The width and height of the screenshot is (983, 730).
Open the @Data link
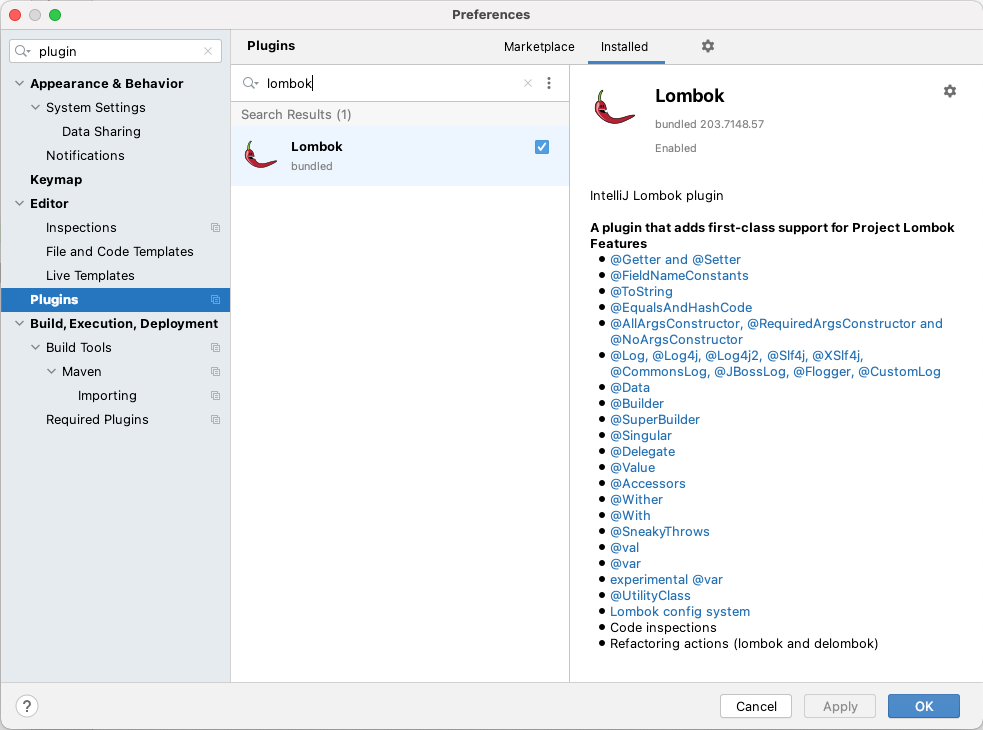pyautogui.click(x=630, y=388)
